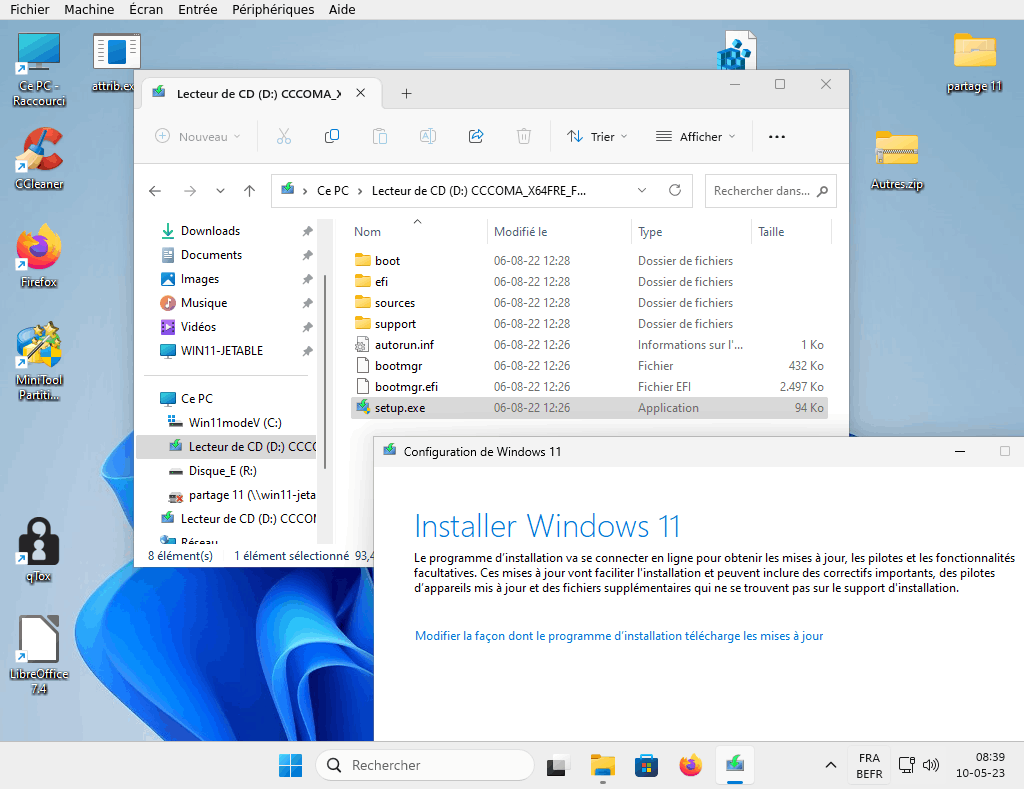Click link to modify update download method

coord(618,636)
